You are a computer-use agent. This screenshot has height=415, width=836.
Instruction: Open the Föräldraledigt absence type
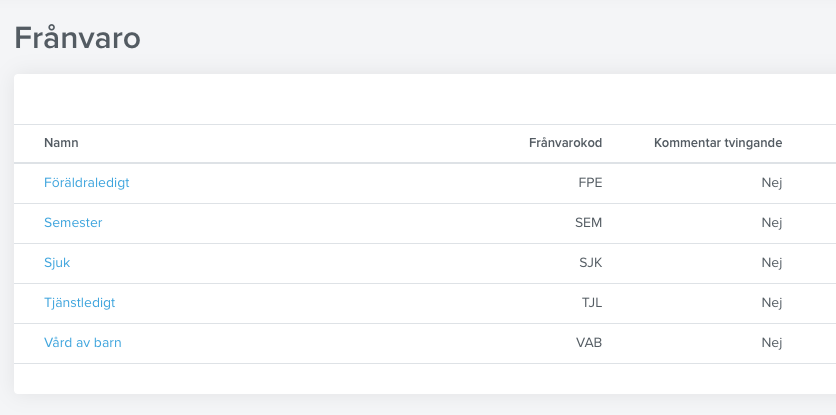tap(86, 183)
